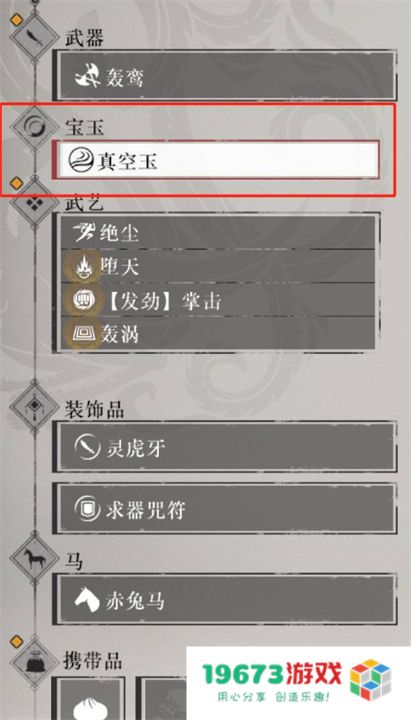The image size is (411, 720).
Task: Select the 轰鸾 weapon slot
Action: point(224,75)
